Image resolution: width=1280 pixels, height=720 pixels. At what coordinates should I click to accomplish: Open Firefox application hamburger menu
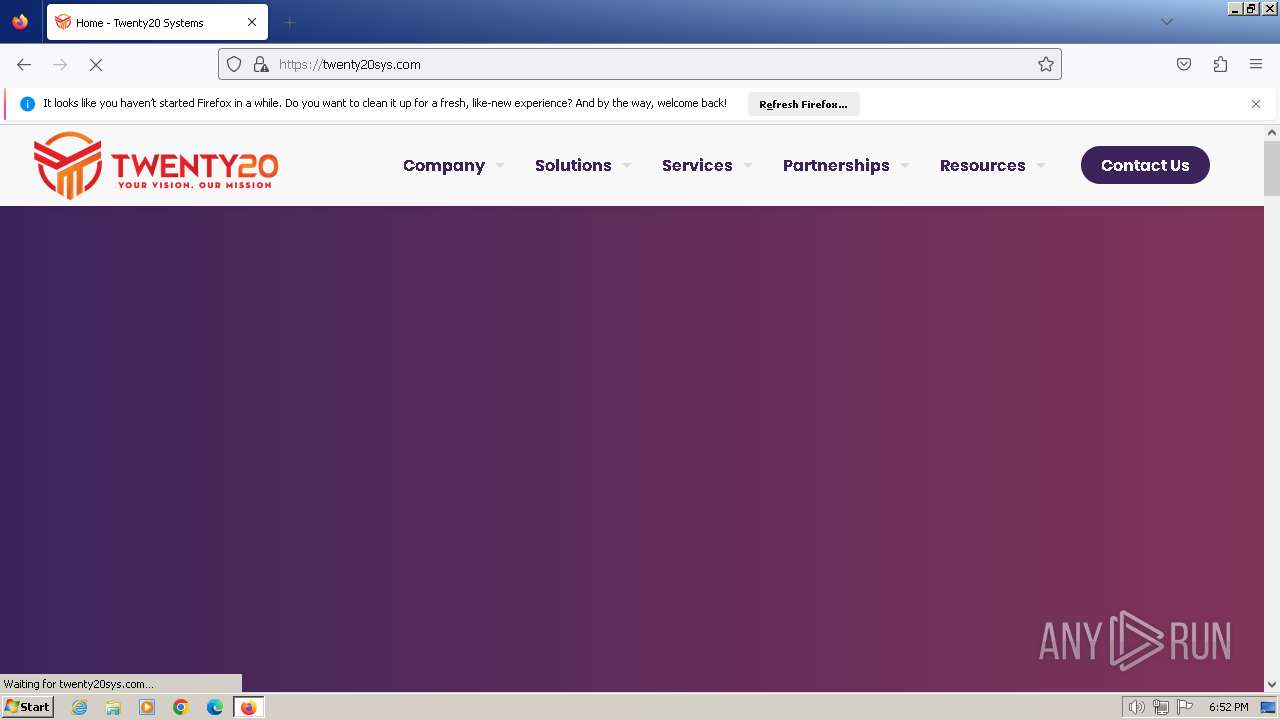tap(1256, 64)
